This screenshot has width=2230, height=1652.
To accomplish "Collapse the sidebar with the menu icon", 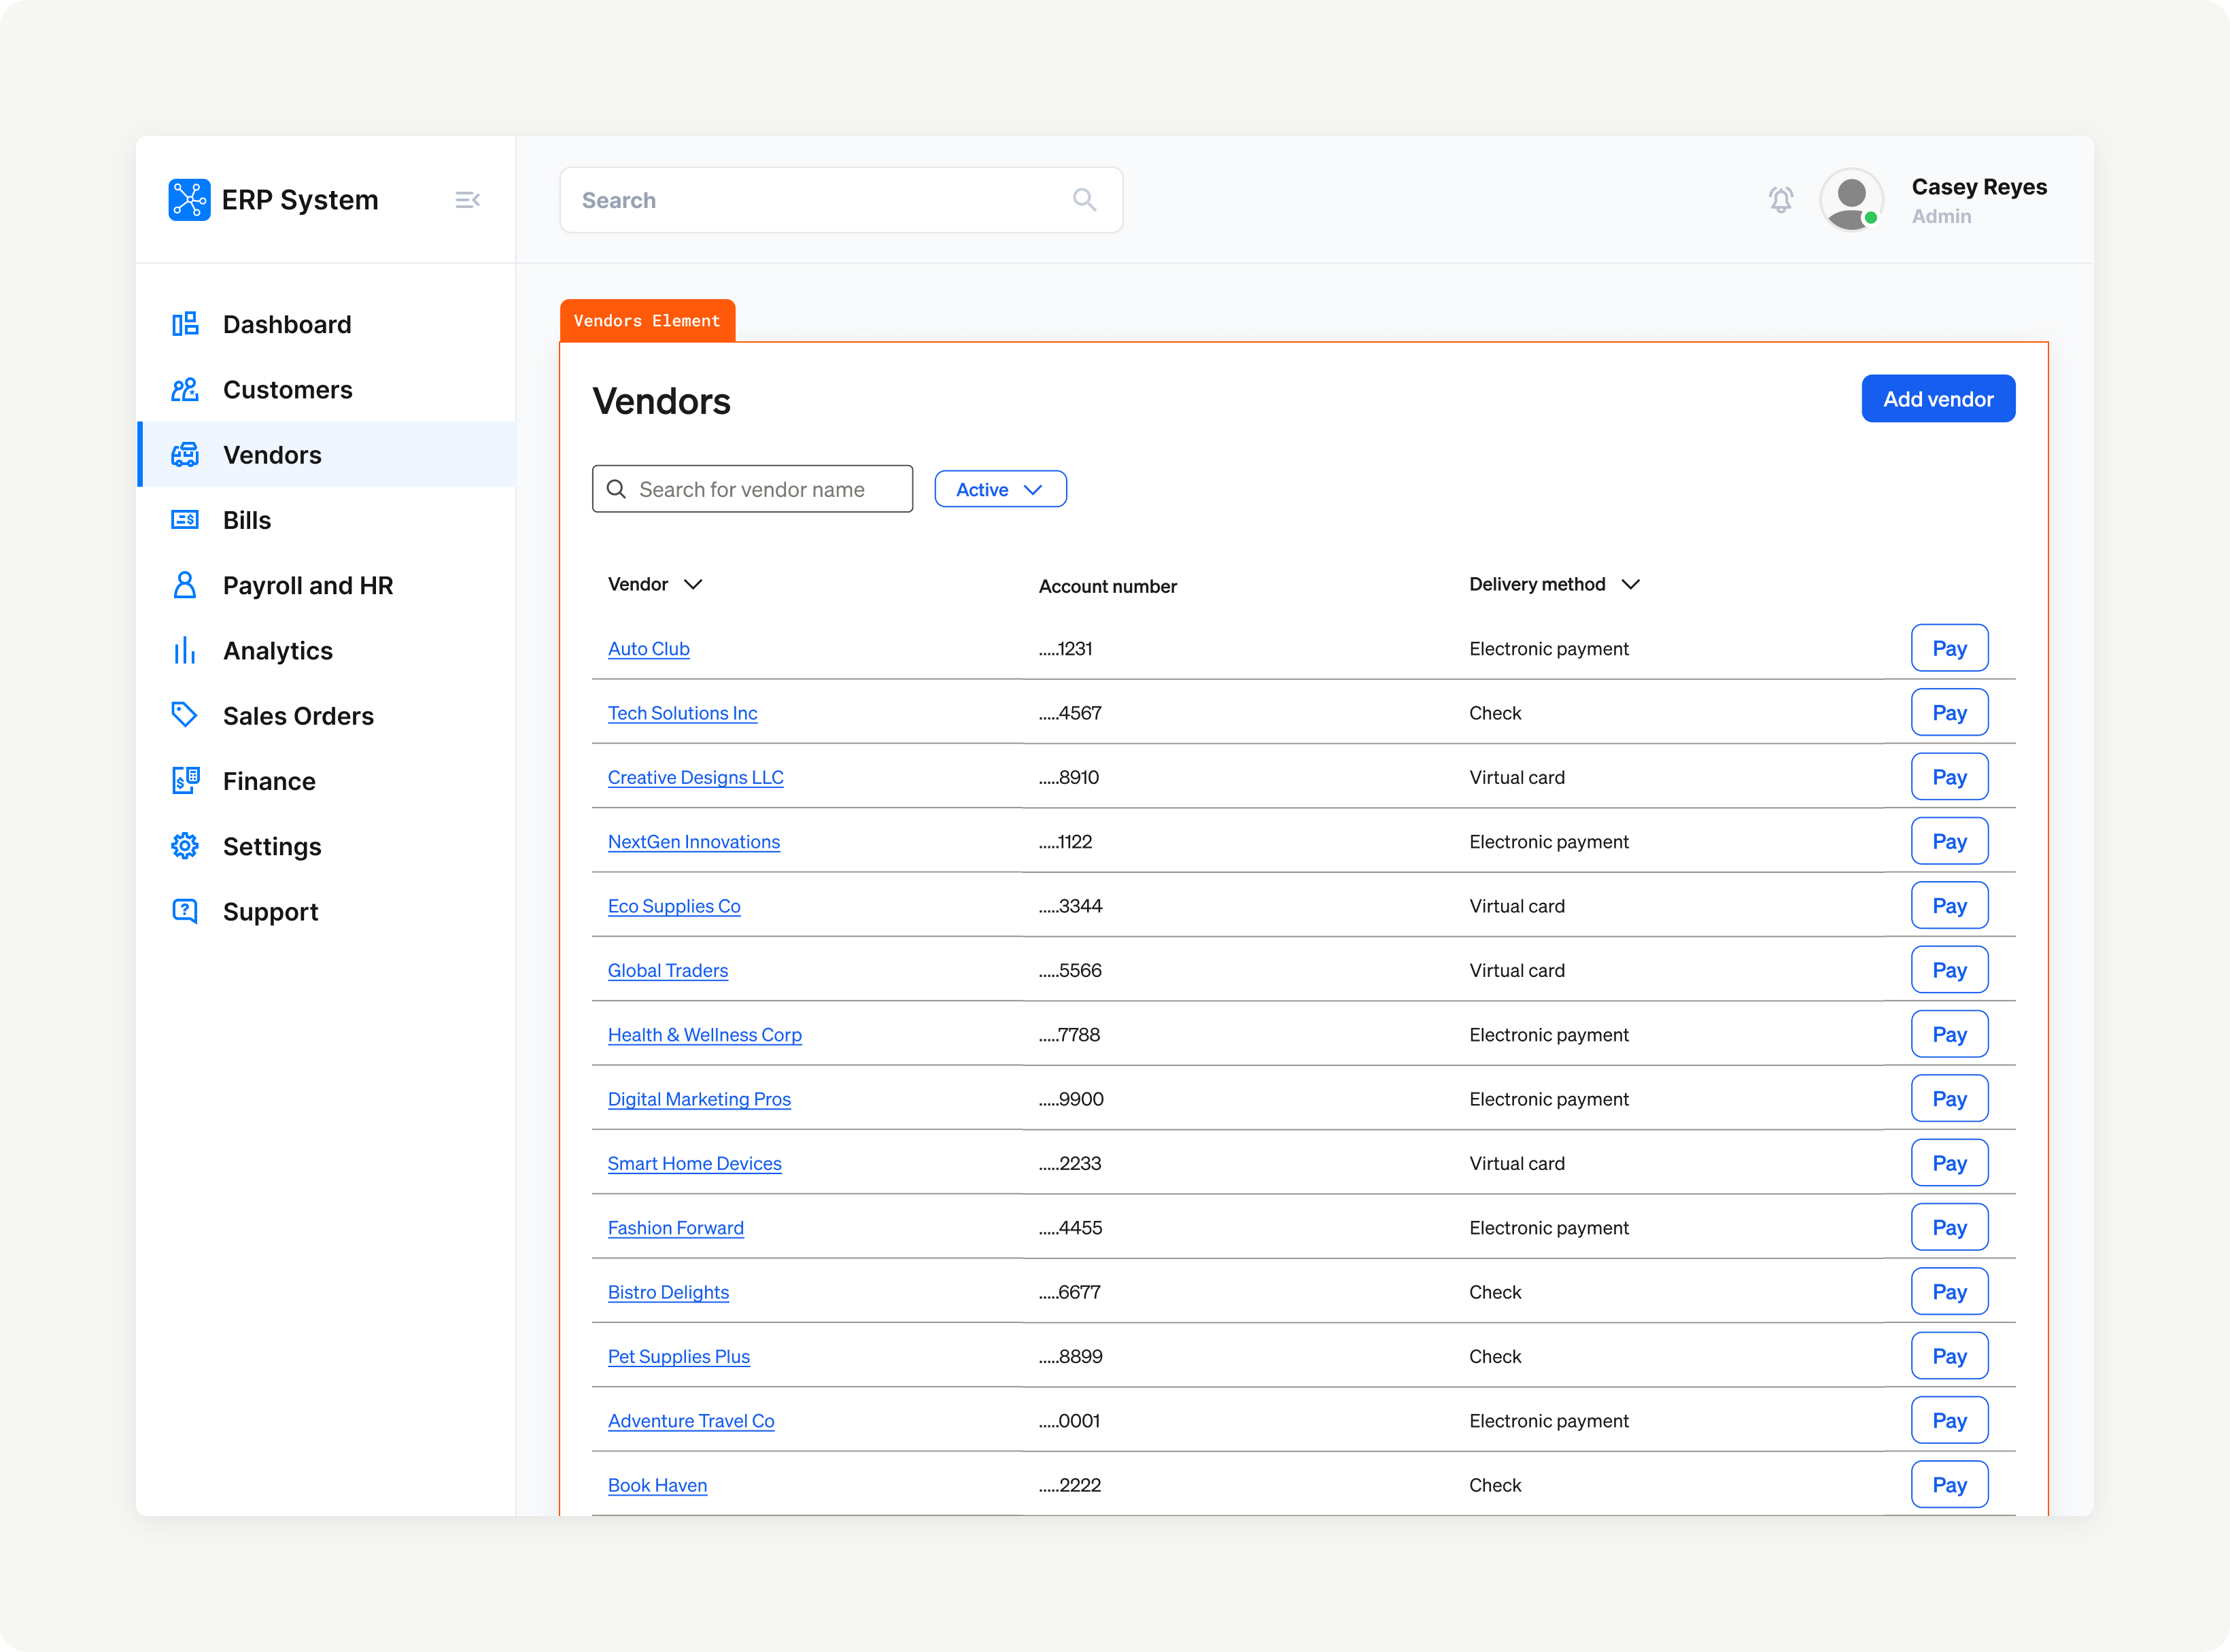I will (467, 200).
